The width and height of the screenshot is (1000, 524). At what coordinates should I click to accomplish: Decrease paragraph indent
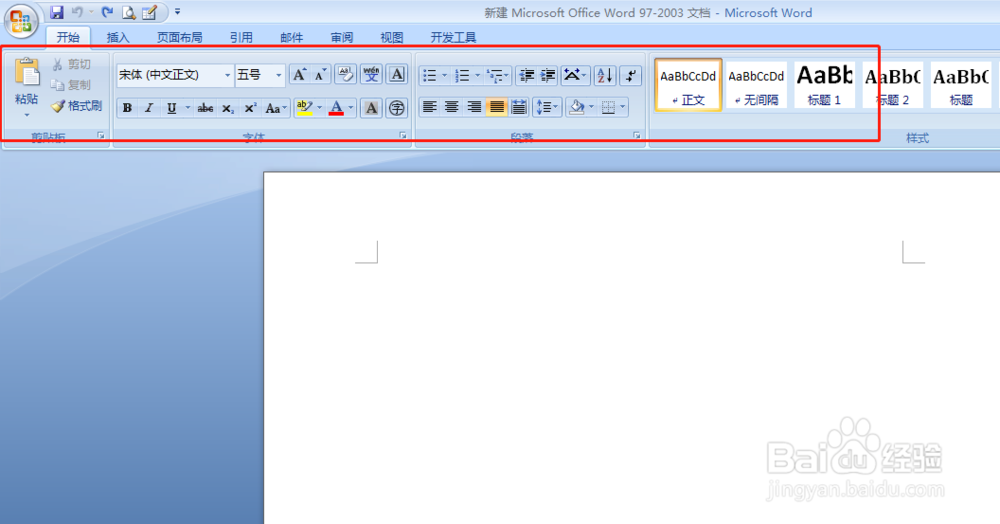click(526, 76)
